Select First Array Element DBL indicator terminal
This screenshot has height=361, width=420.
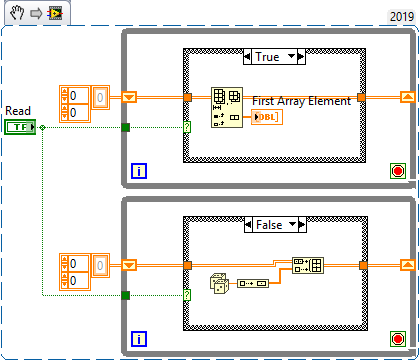click(267, 117)
